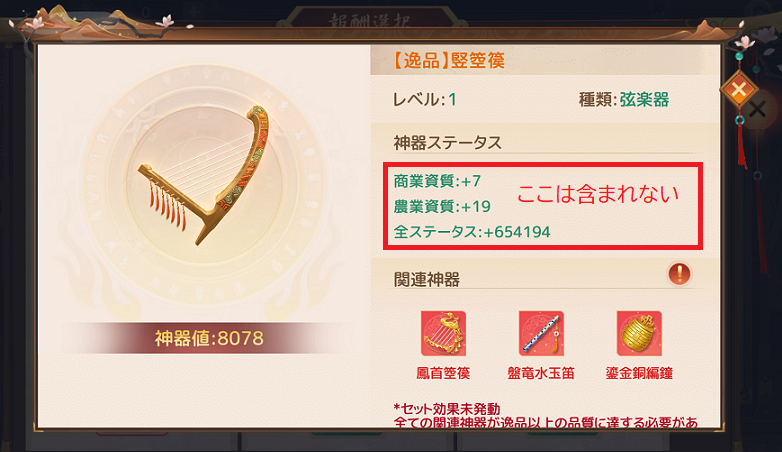The width and height of the screenshot is (782, 452).
Task: Click the 神器値:8078 banner
Action: point(209,338)
